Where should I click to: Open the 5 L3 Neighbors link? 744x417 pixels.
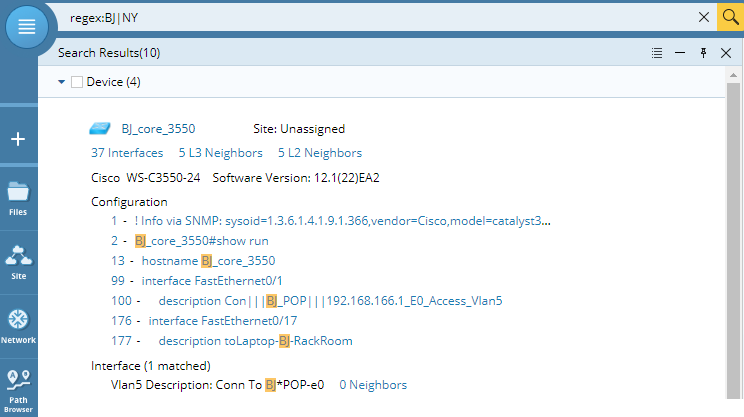220,153
